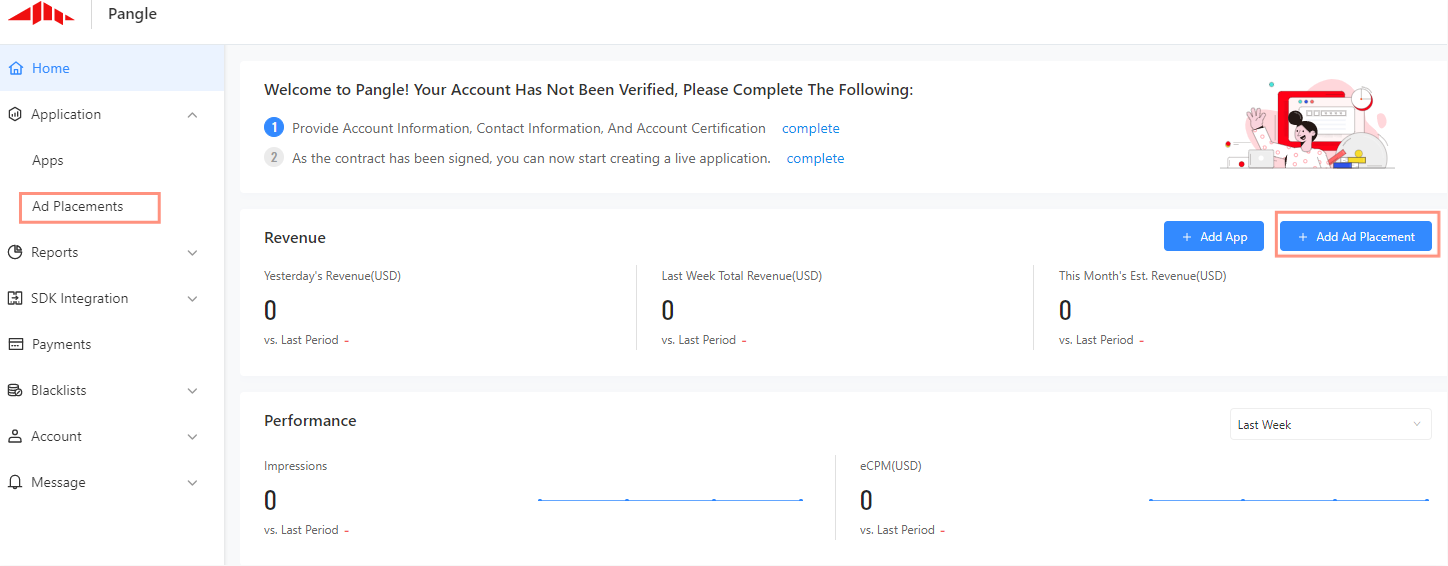Click the Message bell icon
The width and height of the screenshot is (1448, 566).
point(15,483)
